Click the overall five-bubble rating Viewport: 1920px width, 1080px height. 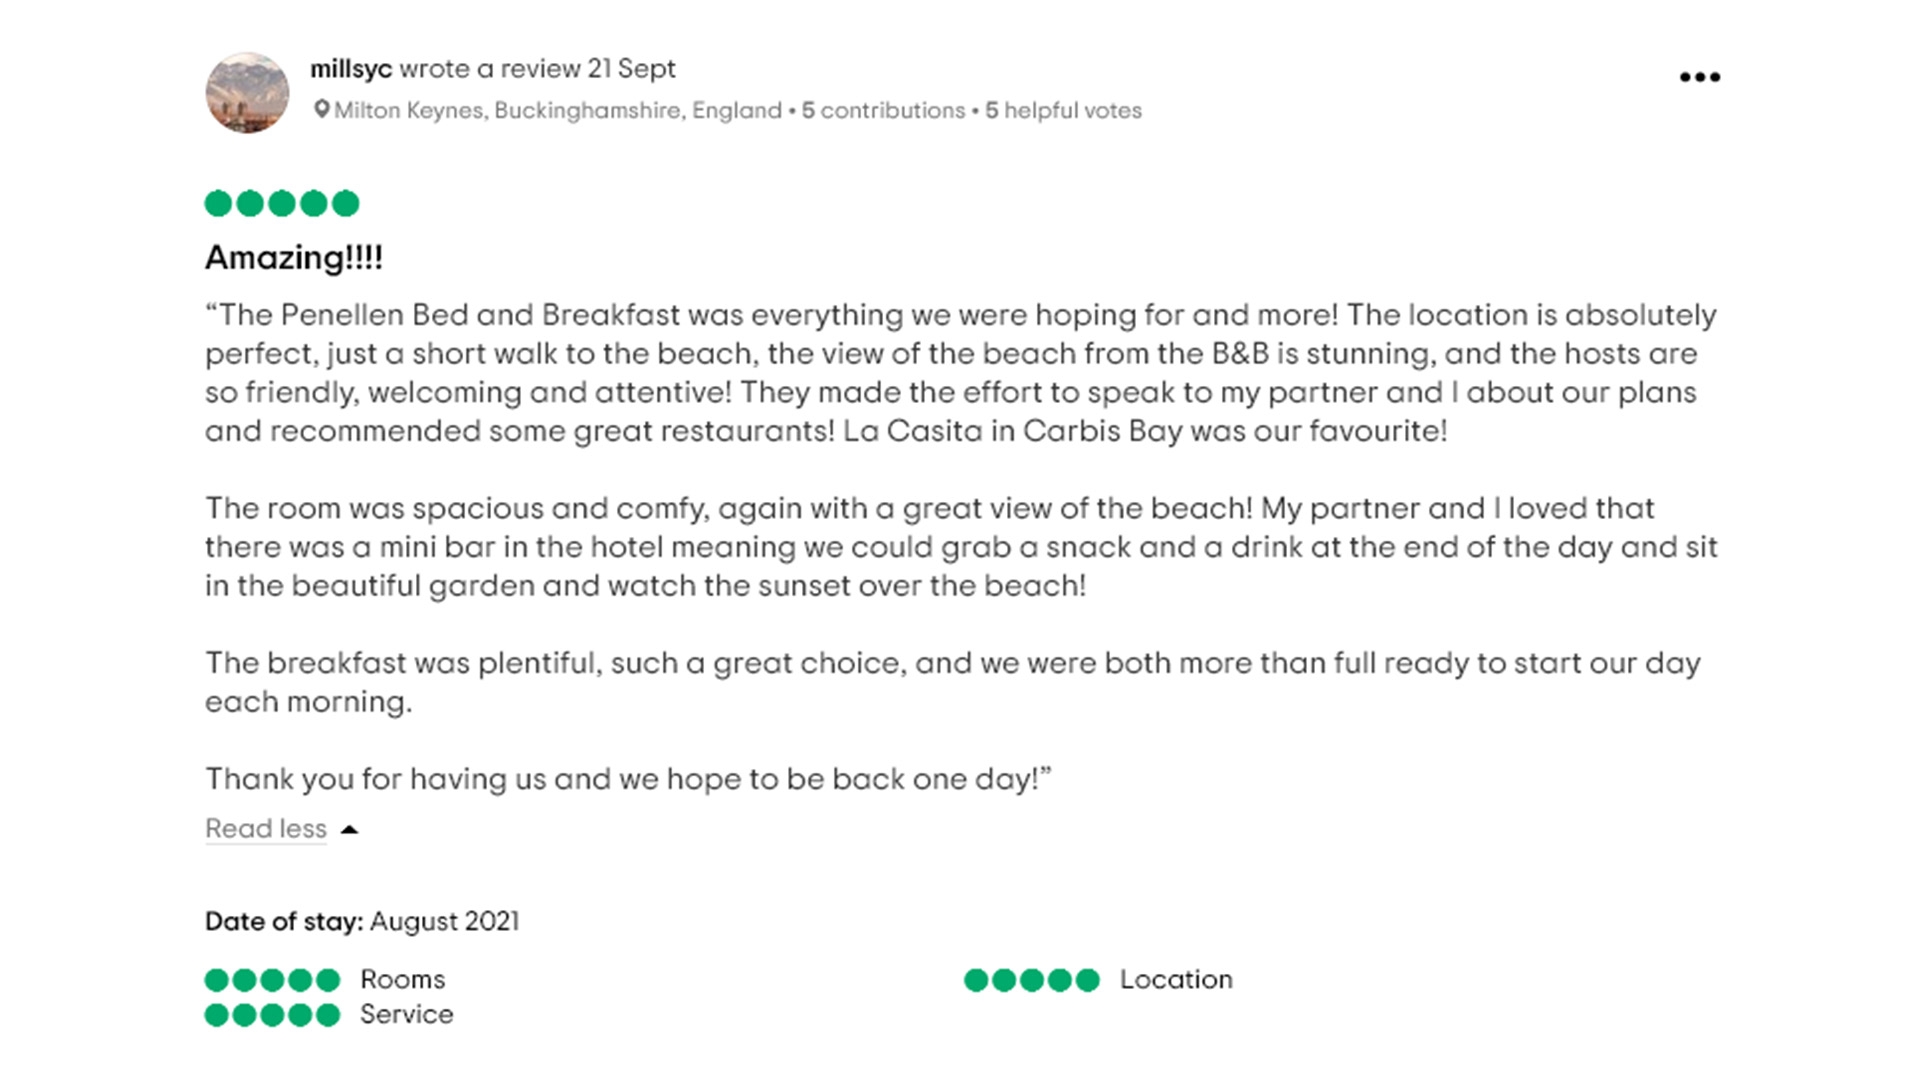pyautogui.click(x=282, y=204)
